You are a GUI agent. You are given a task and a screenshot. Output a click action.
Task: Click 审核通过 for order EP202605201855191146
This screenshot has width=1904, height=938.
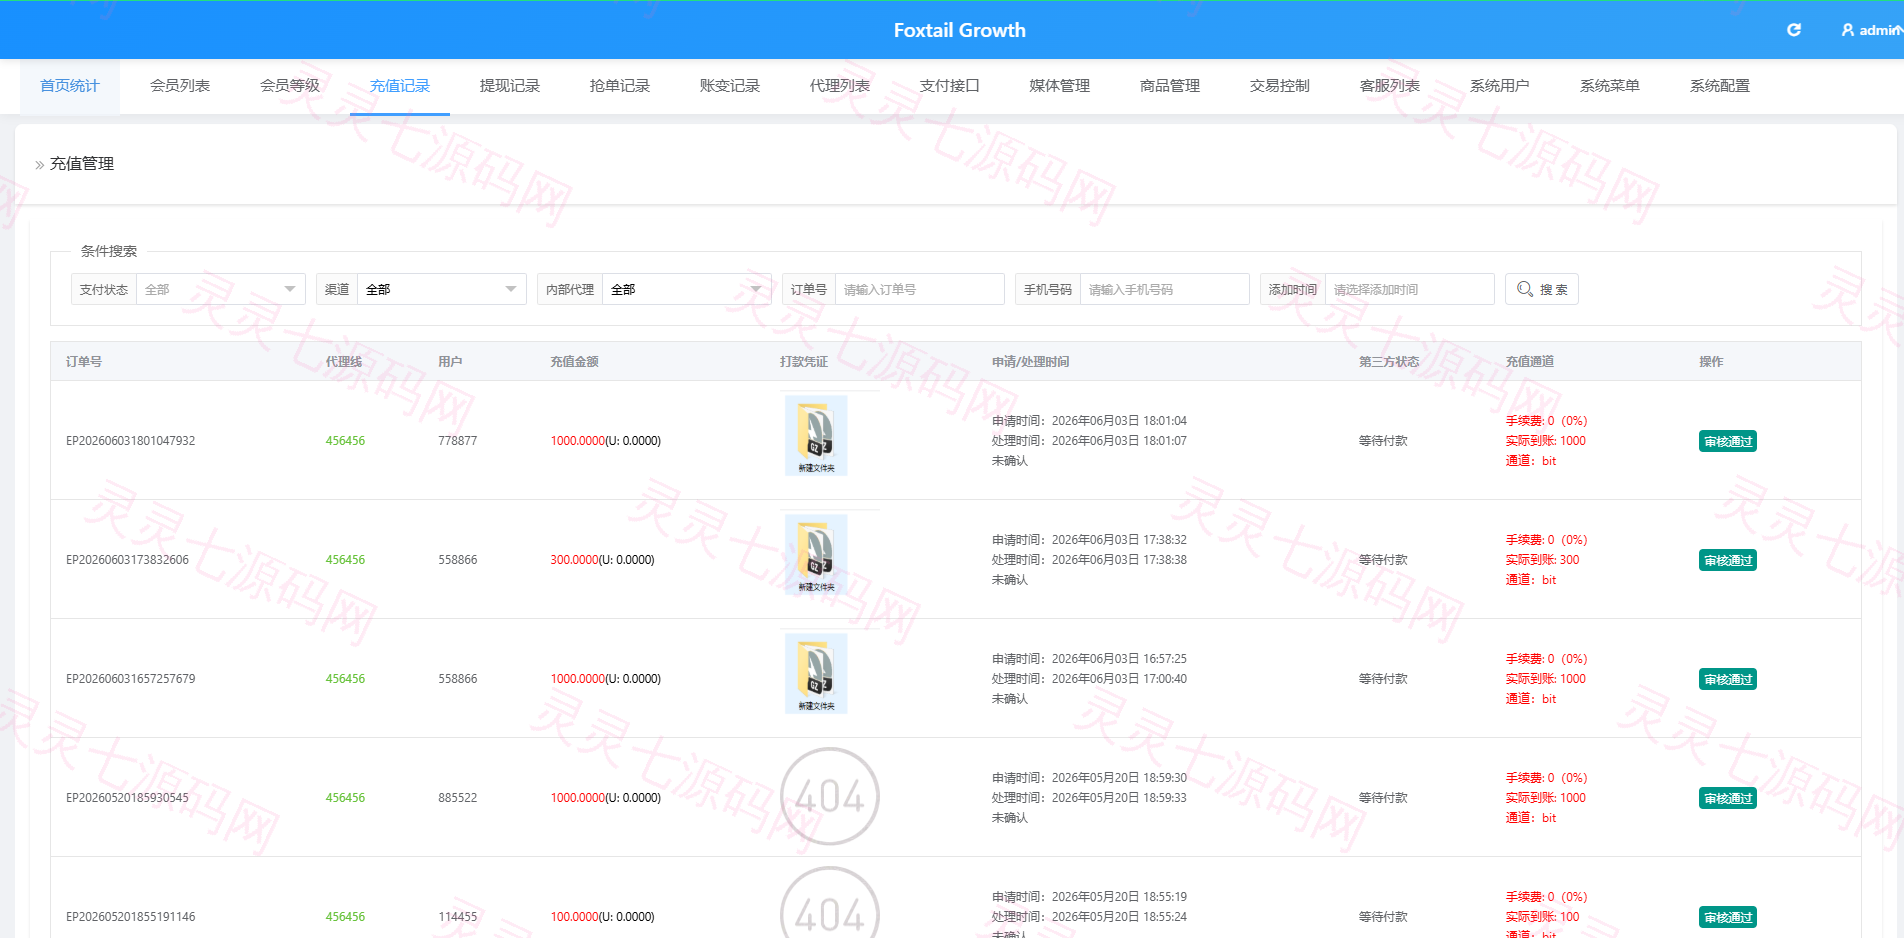pos(1728,917)
